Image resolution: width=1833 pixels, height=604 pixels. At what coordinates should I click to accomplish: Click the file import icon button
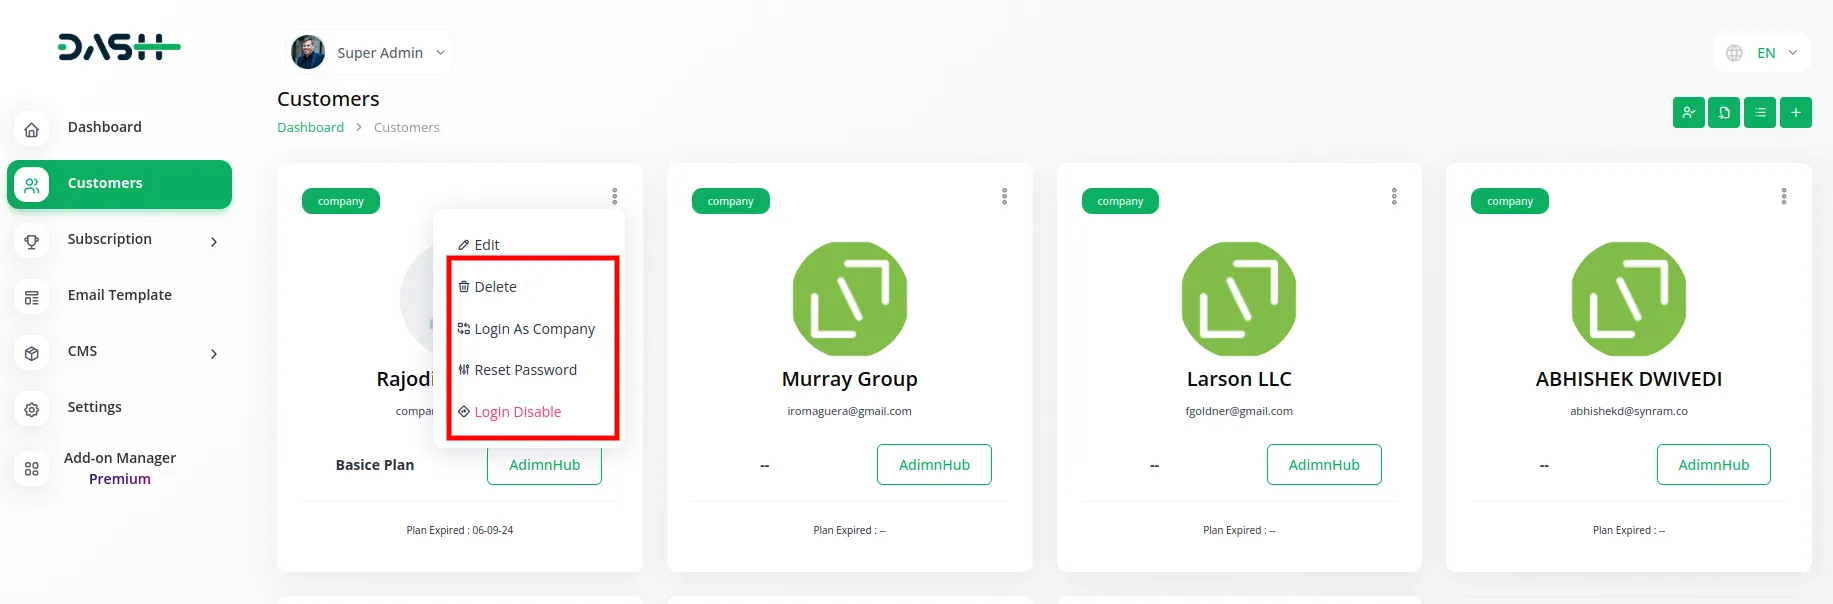pyautogui.click(x=1724, y=113)
